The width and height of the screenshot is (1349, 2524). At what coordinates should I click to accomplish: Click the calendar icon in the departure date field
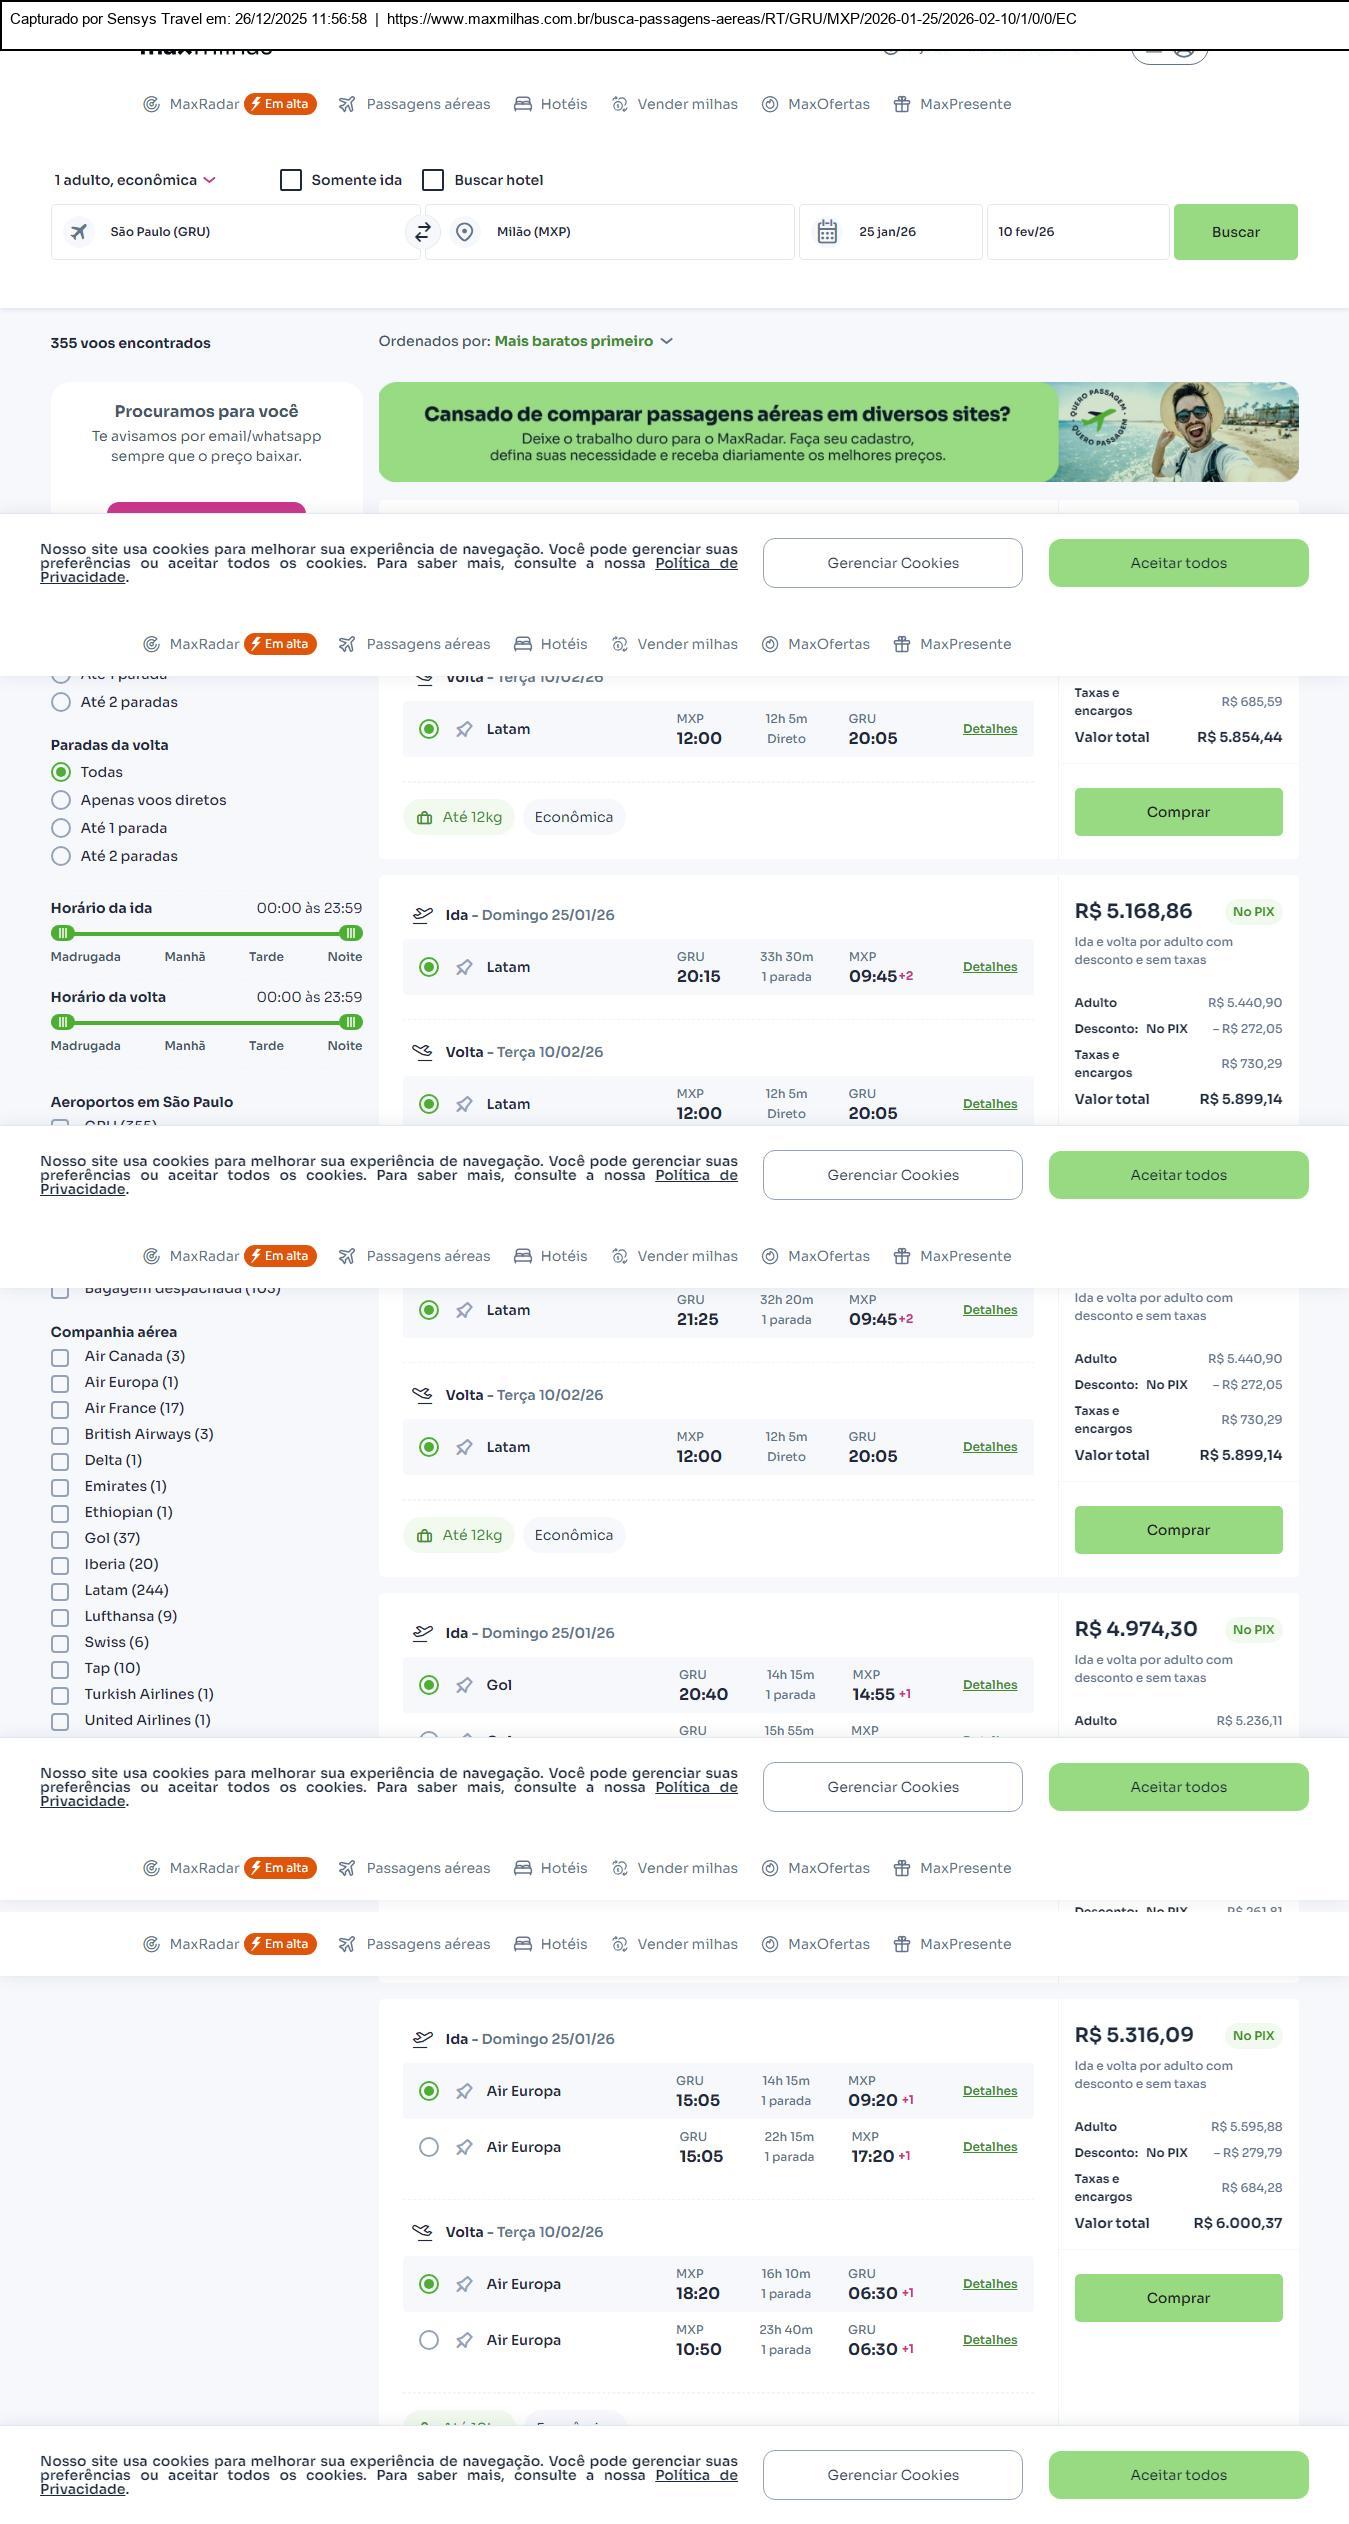tap(827, 232)
